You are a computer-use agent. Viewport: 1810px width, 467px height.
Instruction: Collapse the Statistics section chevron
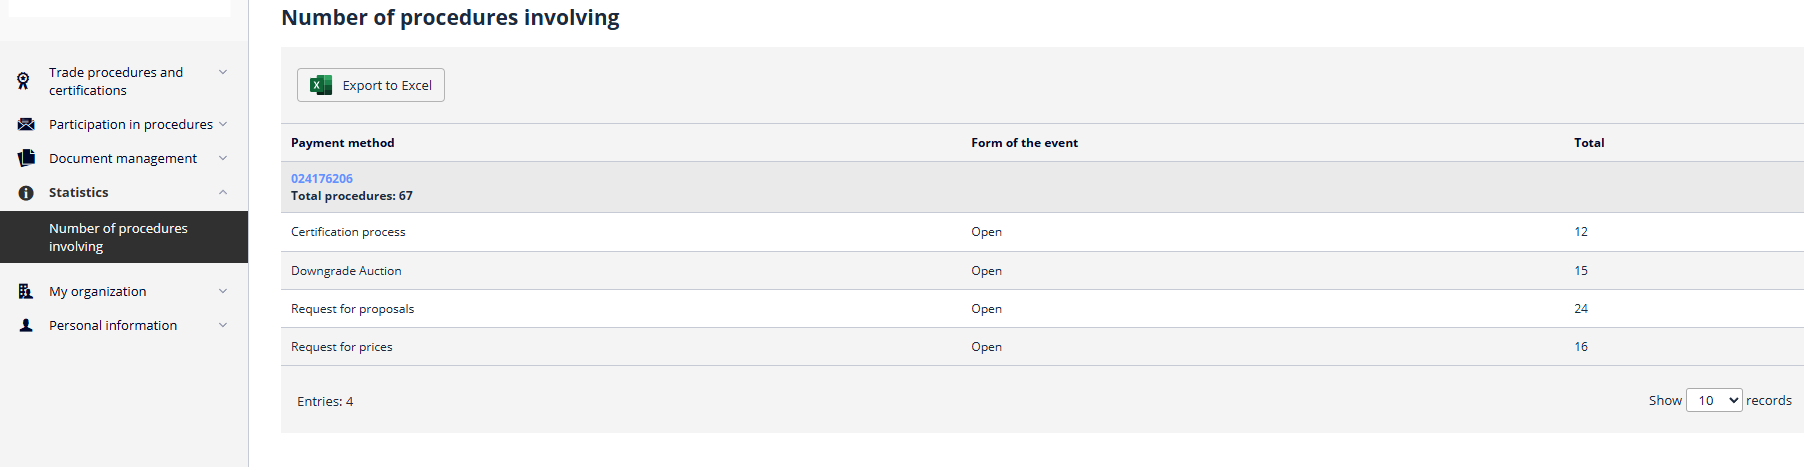(x=223, y=192)
